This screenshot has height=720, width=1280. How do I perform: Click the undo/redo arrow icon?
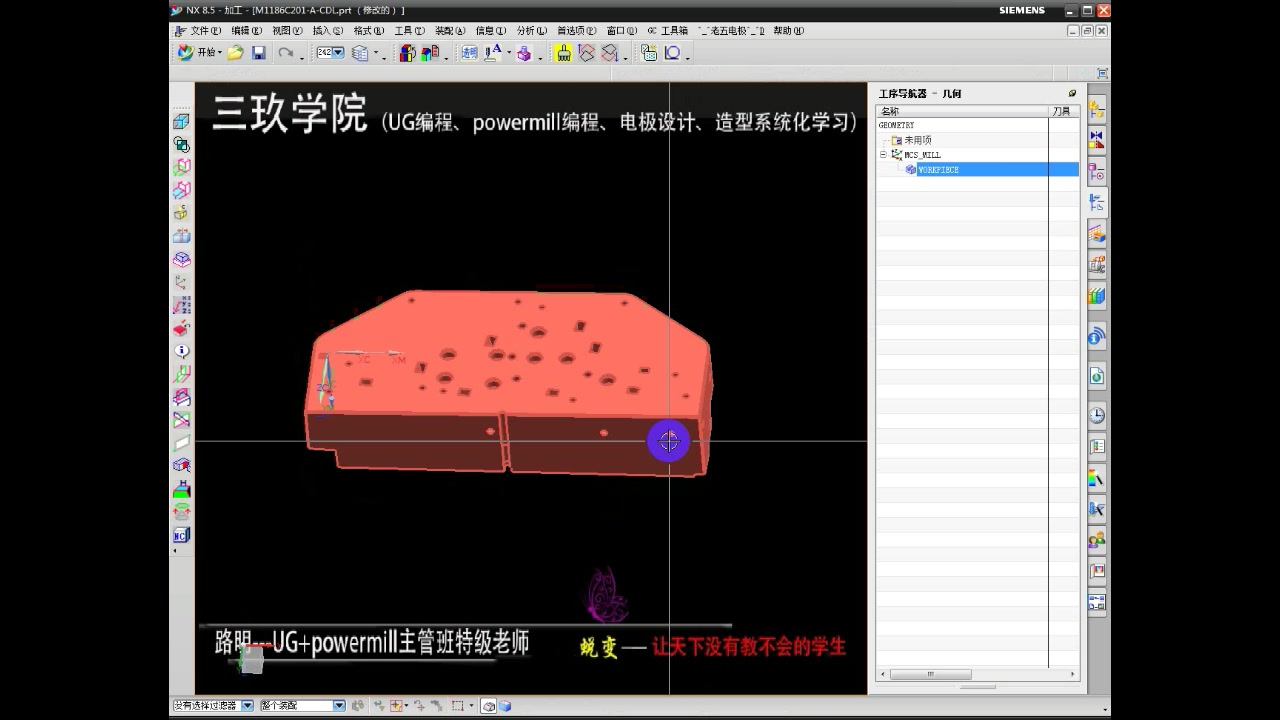point(287,53)
